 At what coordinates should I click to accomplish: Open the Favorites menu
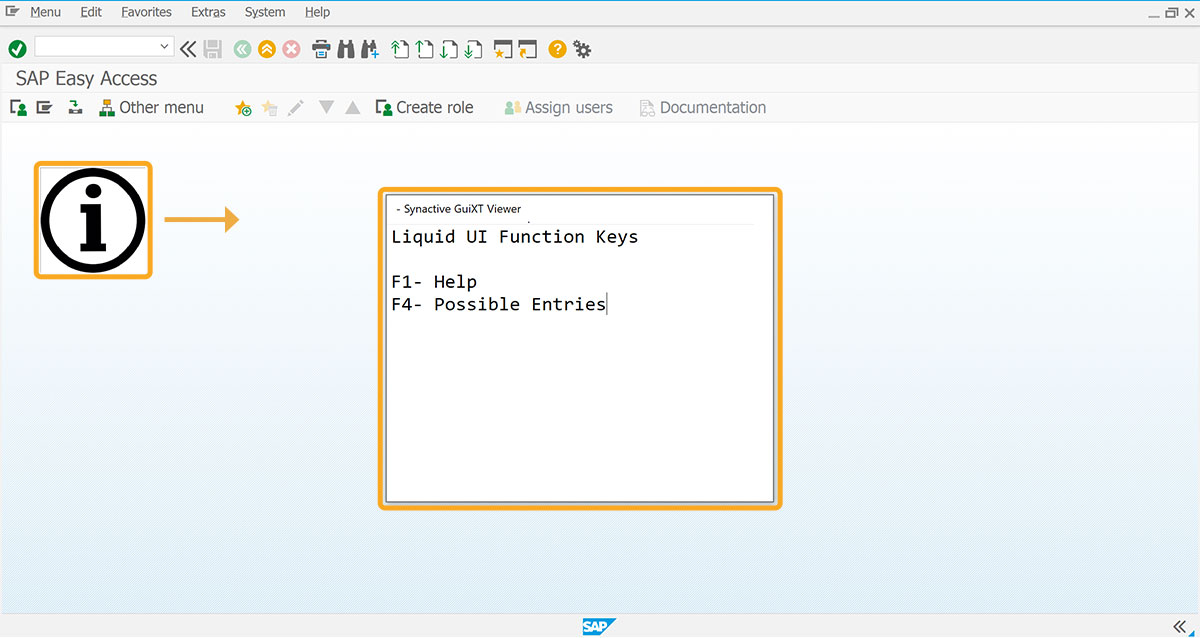point(146,12)
